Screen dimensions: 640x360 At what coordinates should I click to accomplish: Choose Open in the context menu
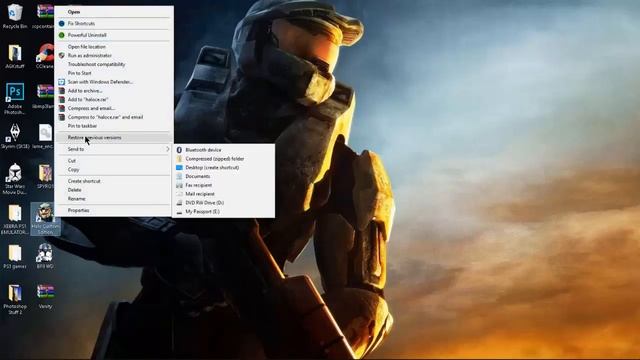pos(113,12)
